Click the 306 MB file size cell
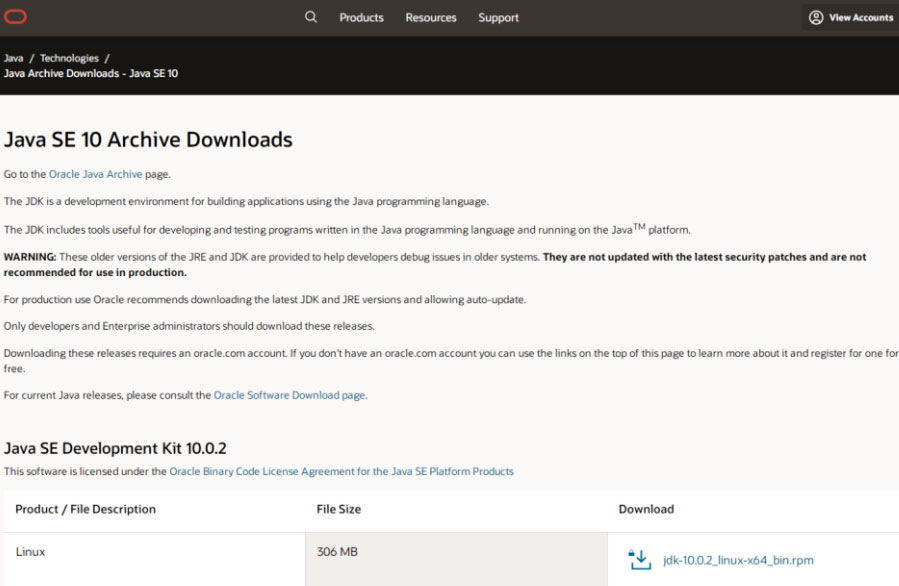Screen dimensions: 899x586 point(337,552)
